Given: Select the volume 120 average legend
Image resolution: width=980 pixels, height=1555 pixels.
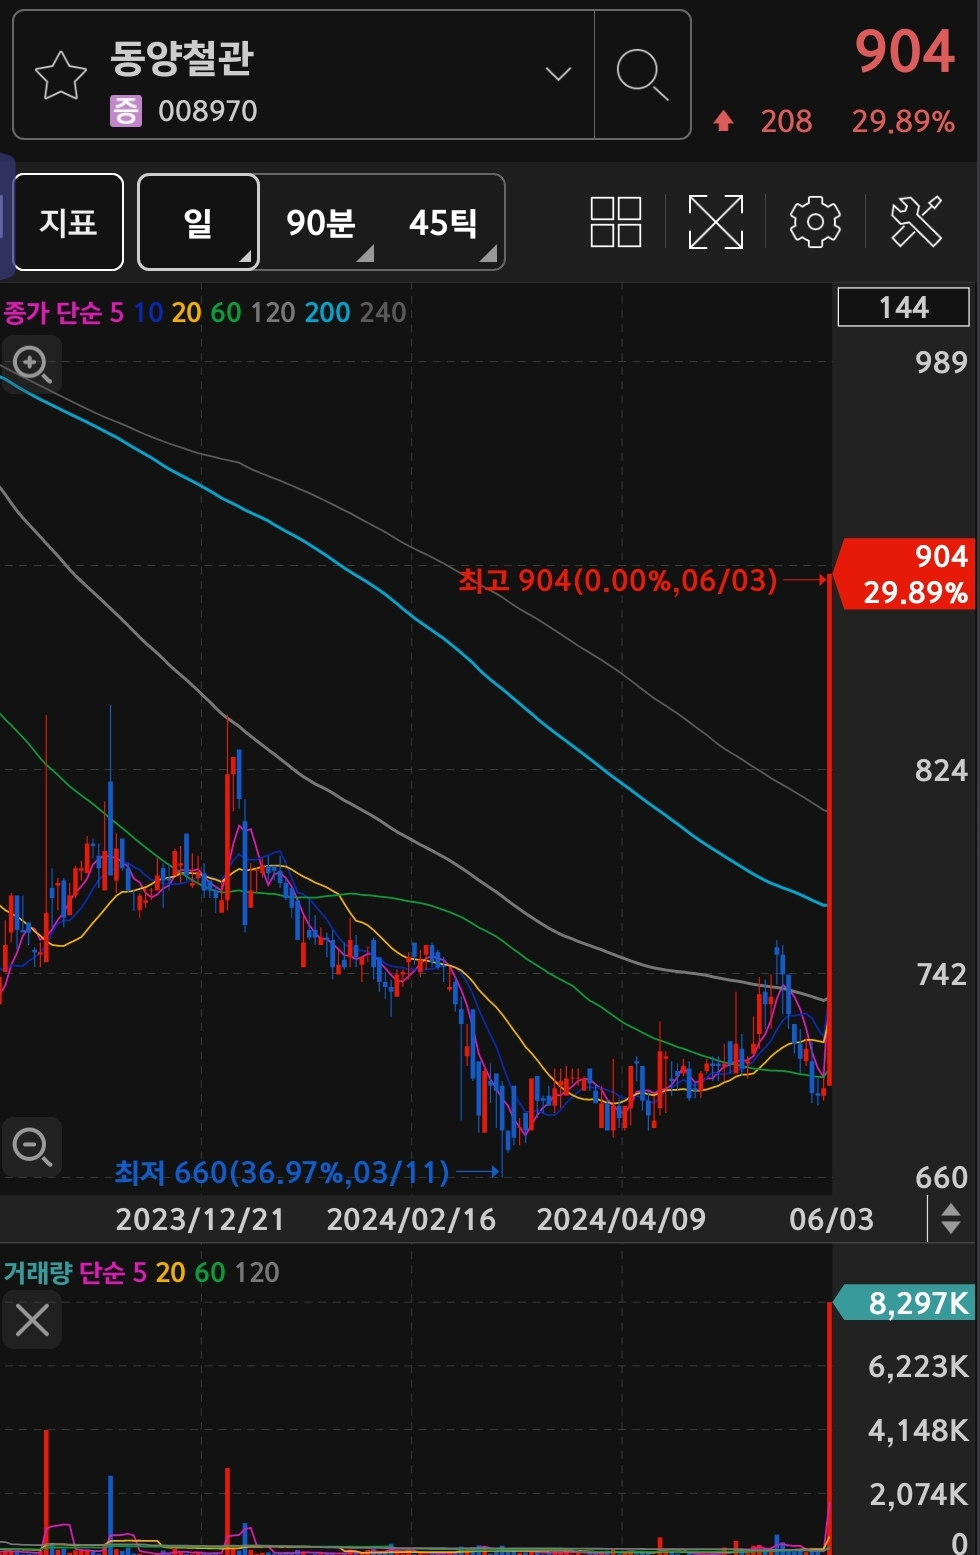Looking at the screenshot, I should 257,1273.
